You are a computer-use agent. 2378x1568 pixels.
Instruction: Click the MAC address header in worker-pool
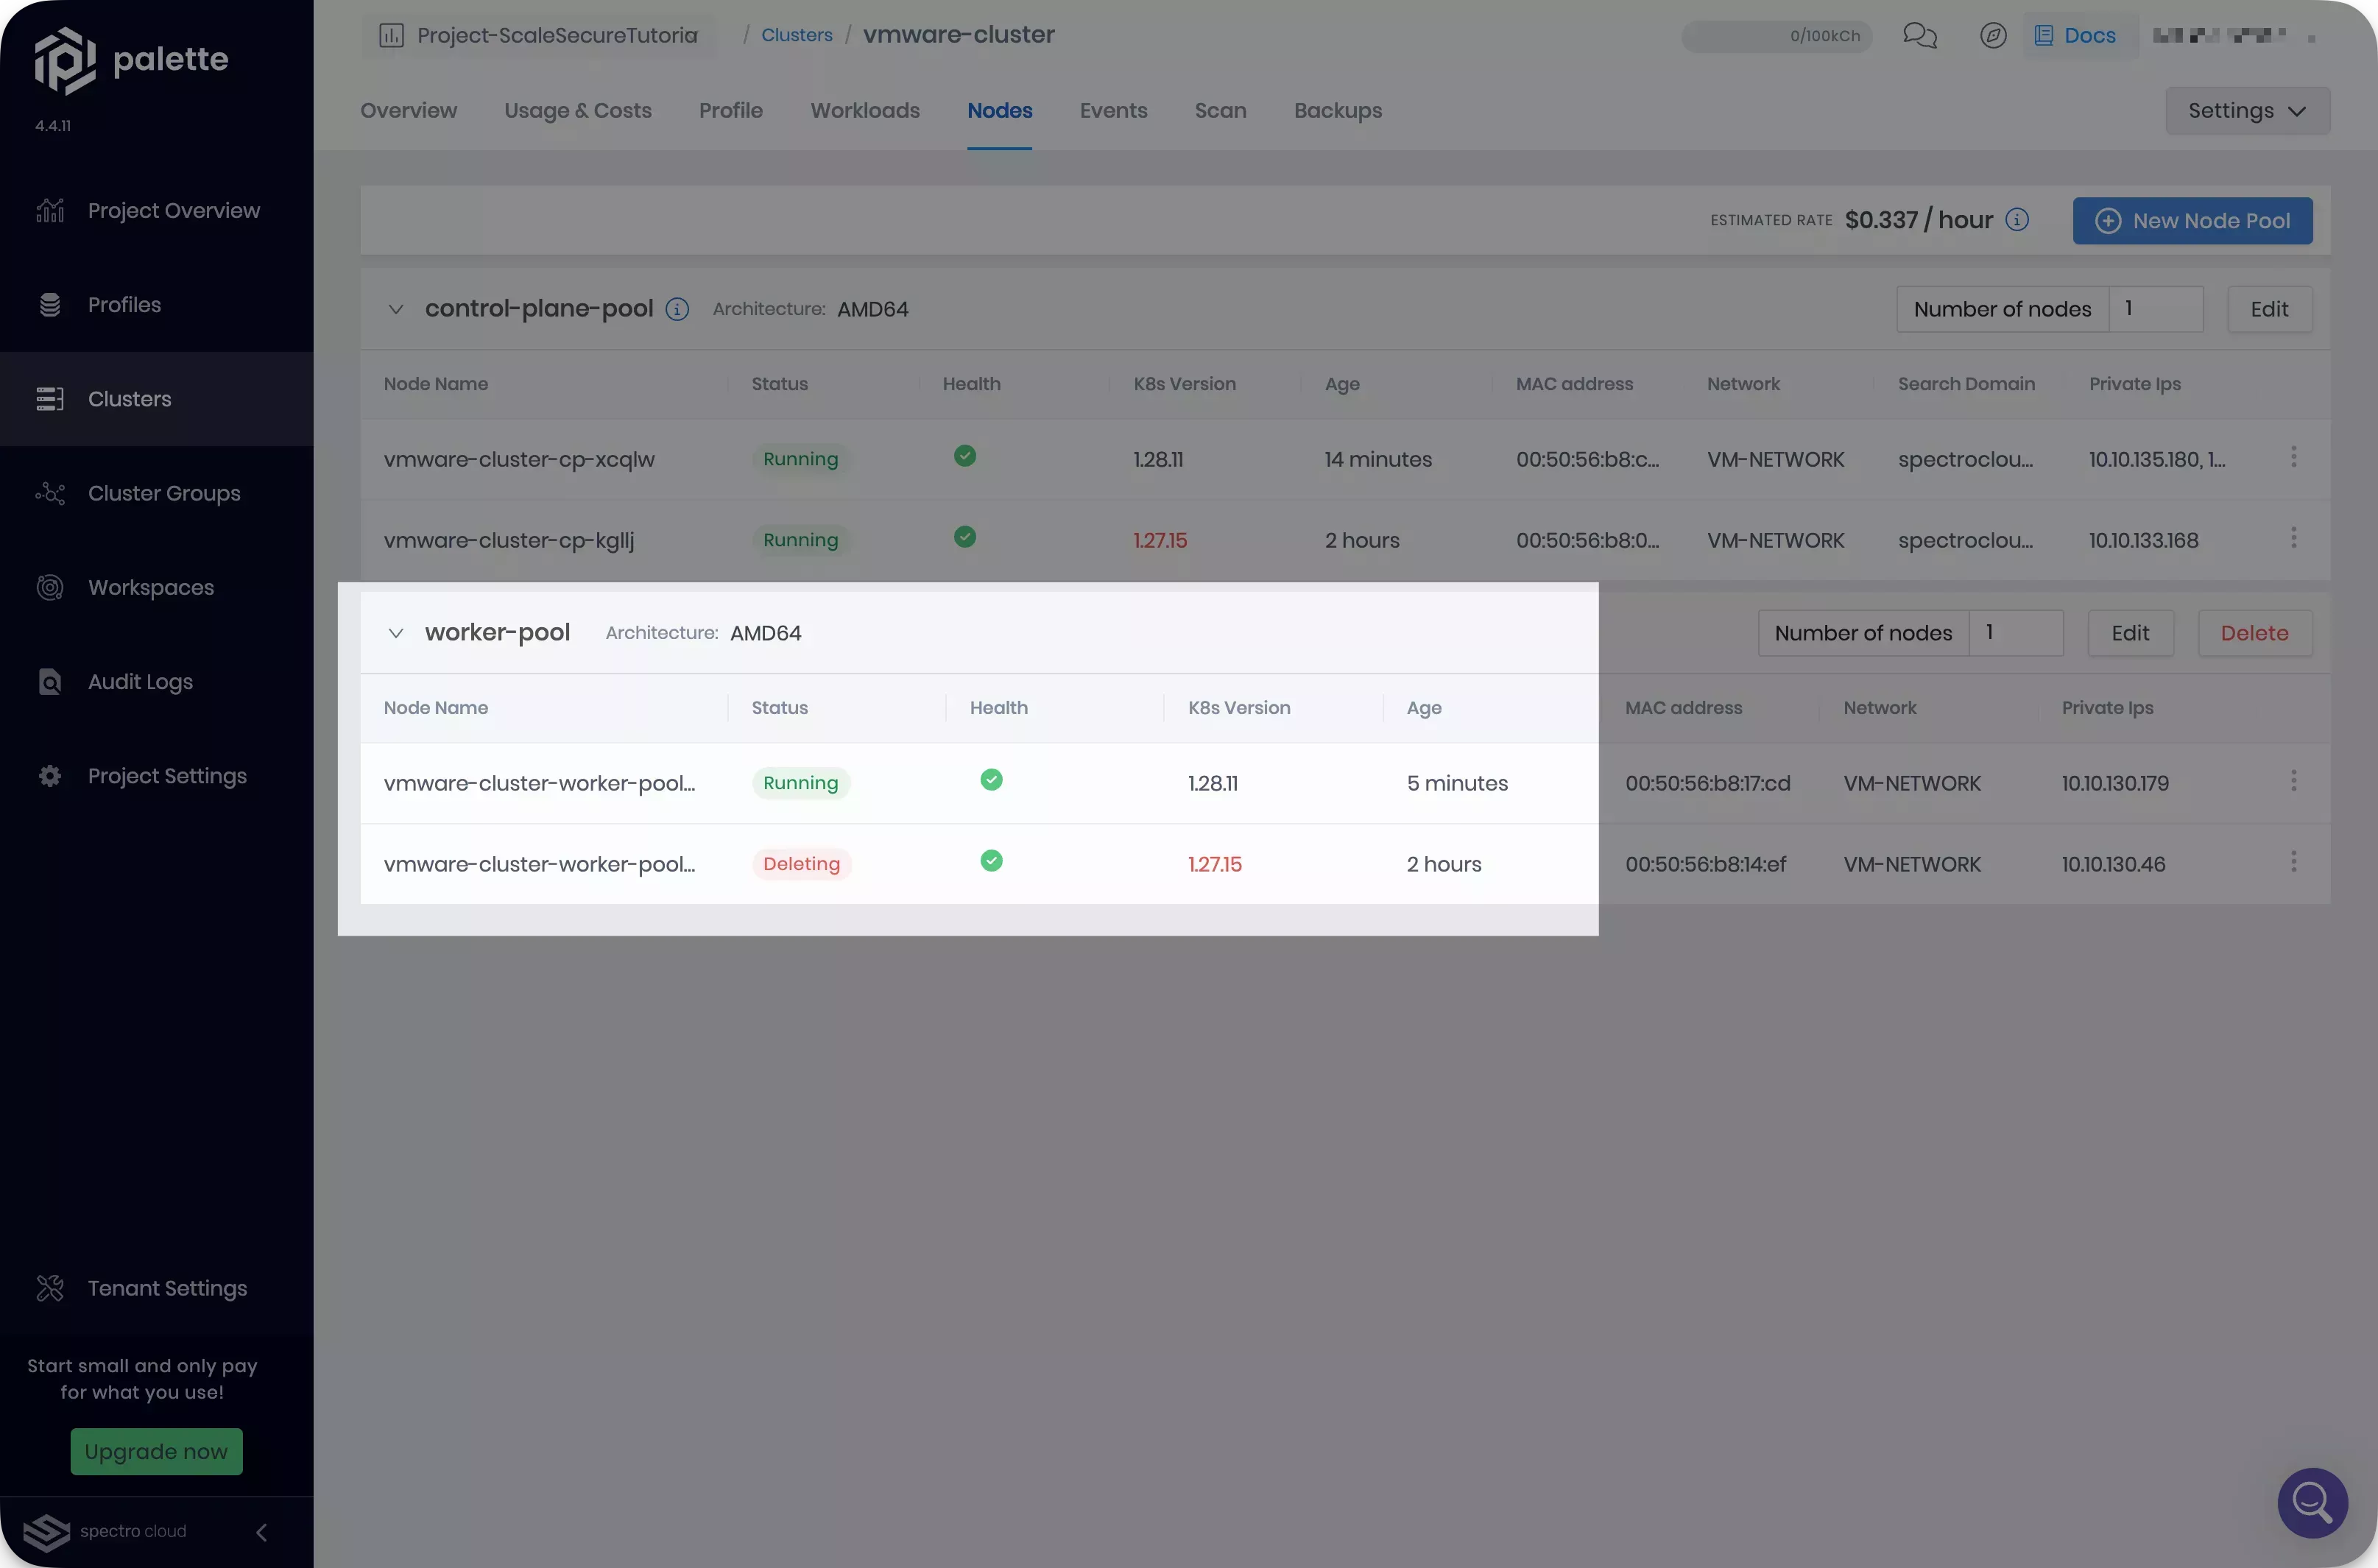1683,708
